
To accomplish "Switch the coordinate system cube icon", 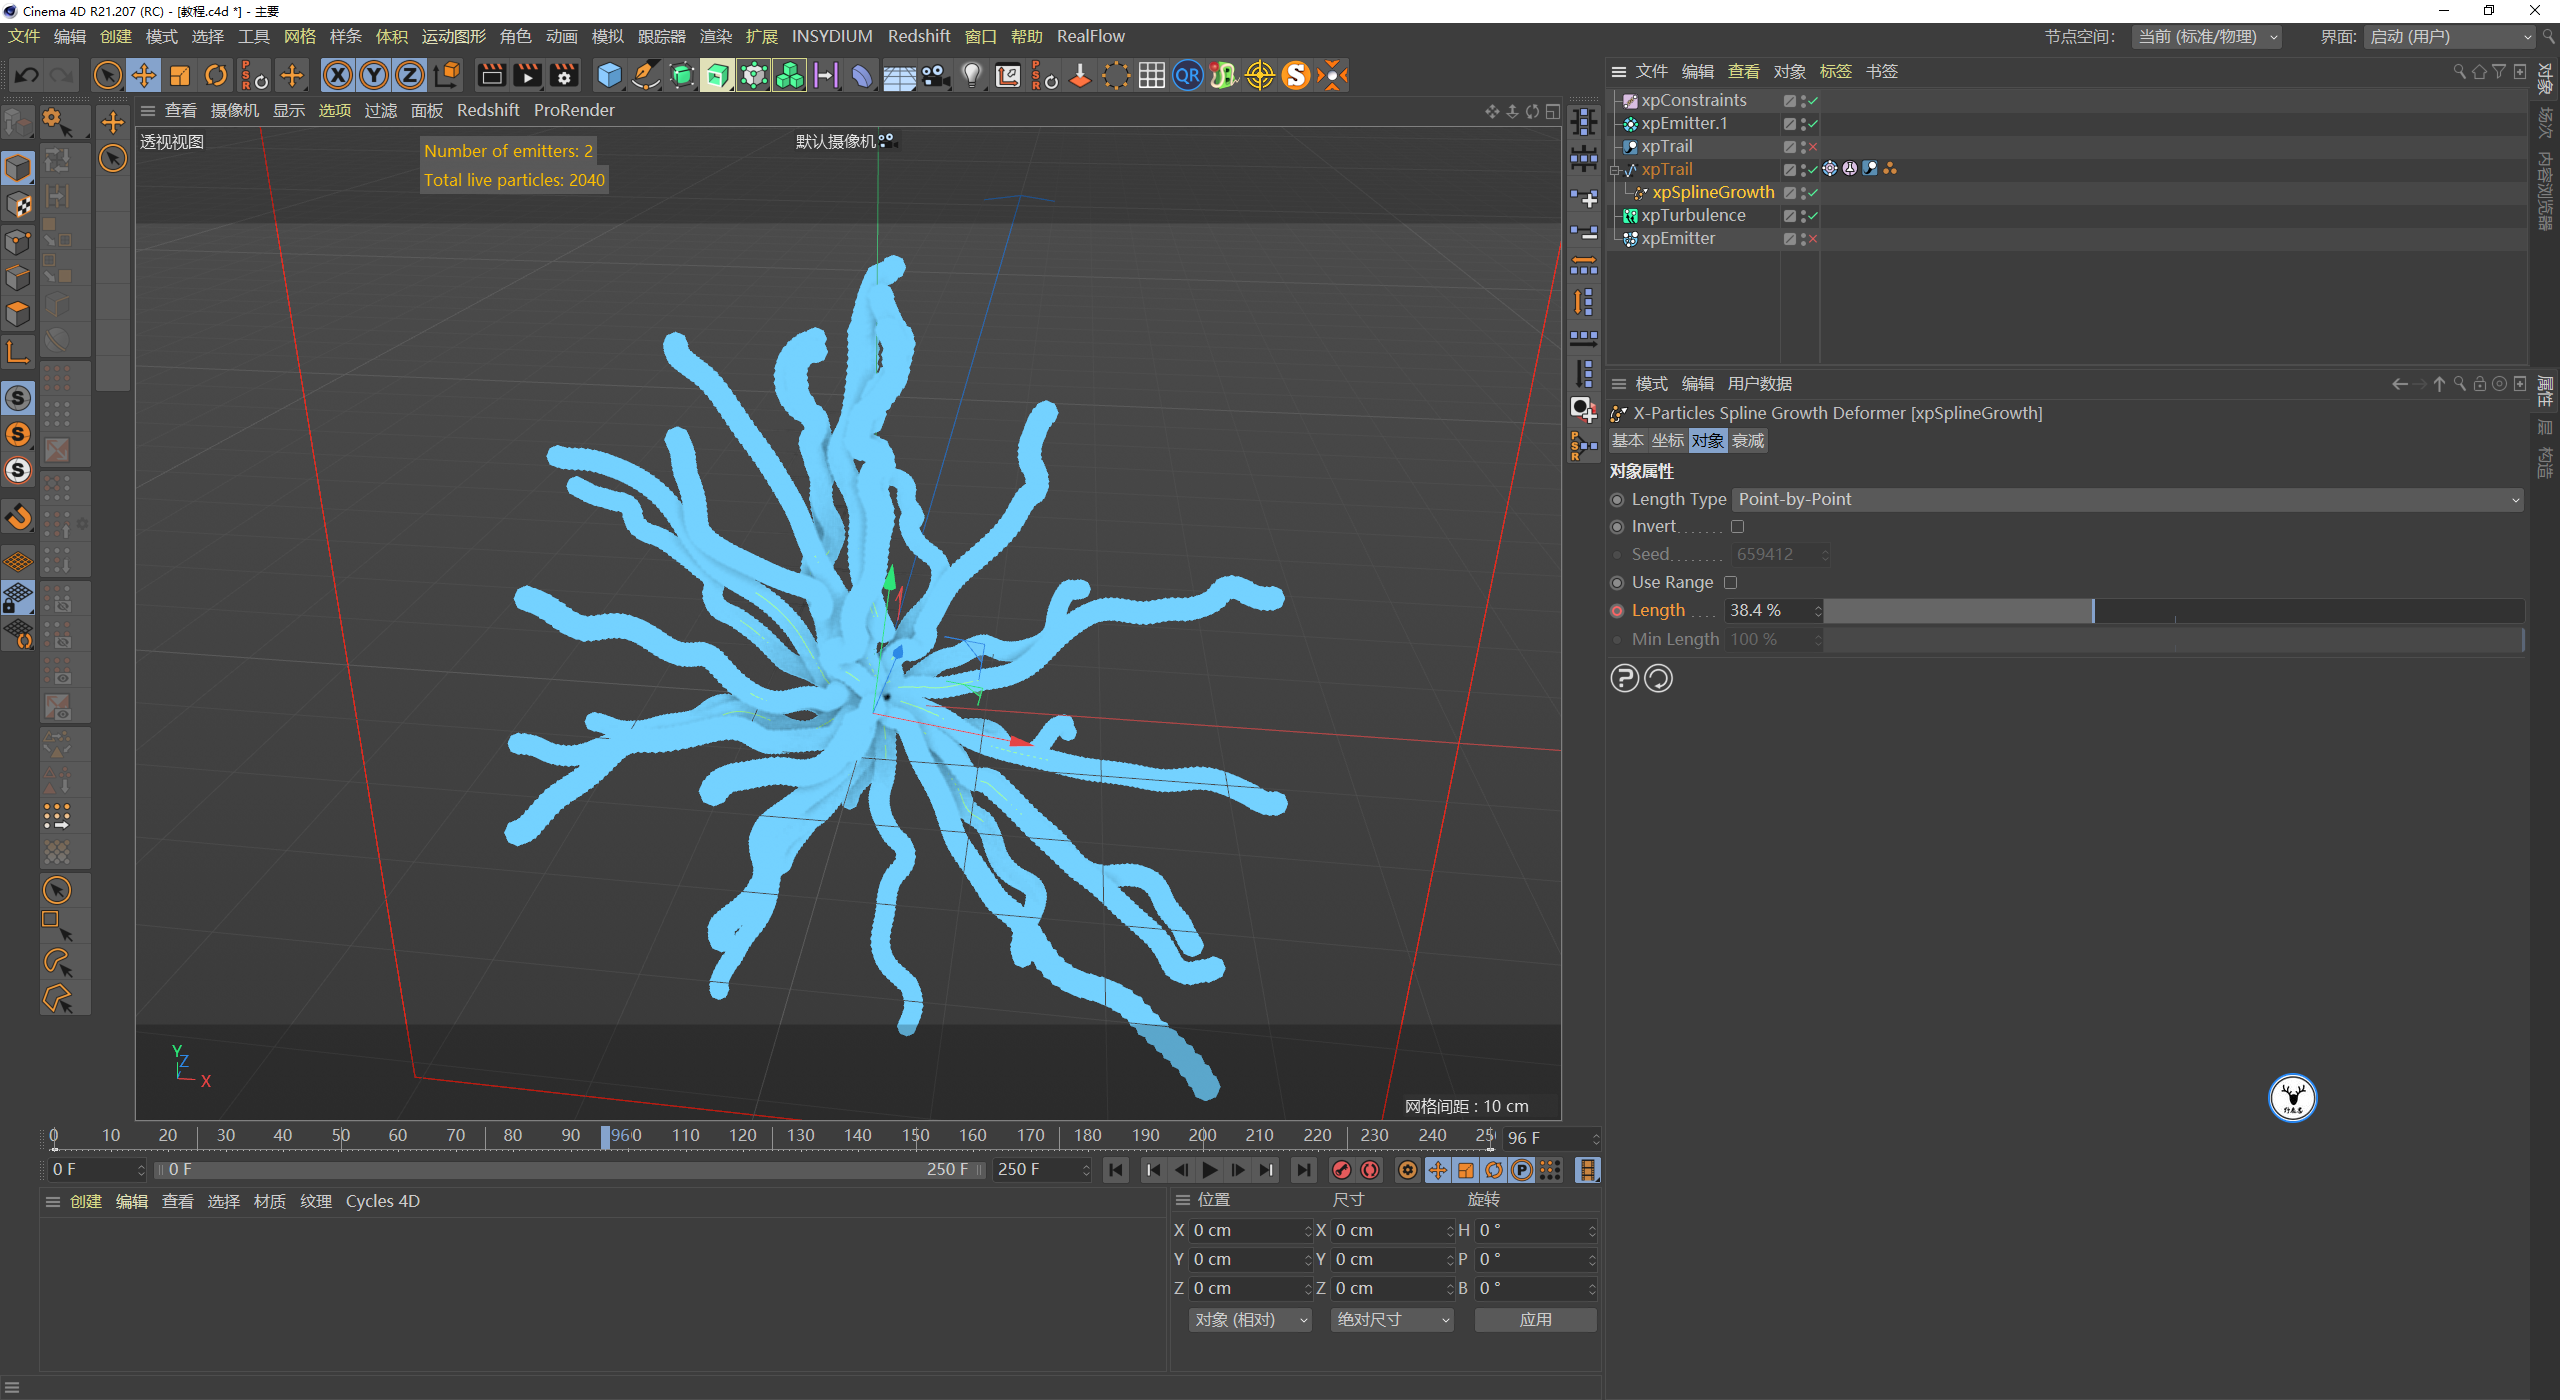I will coord(448,75).
